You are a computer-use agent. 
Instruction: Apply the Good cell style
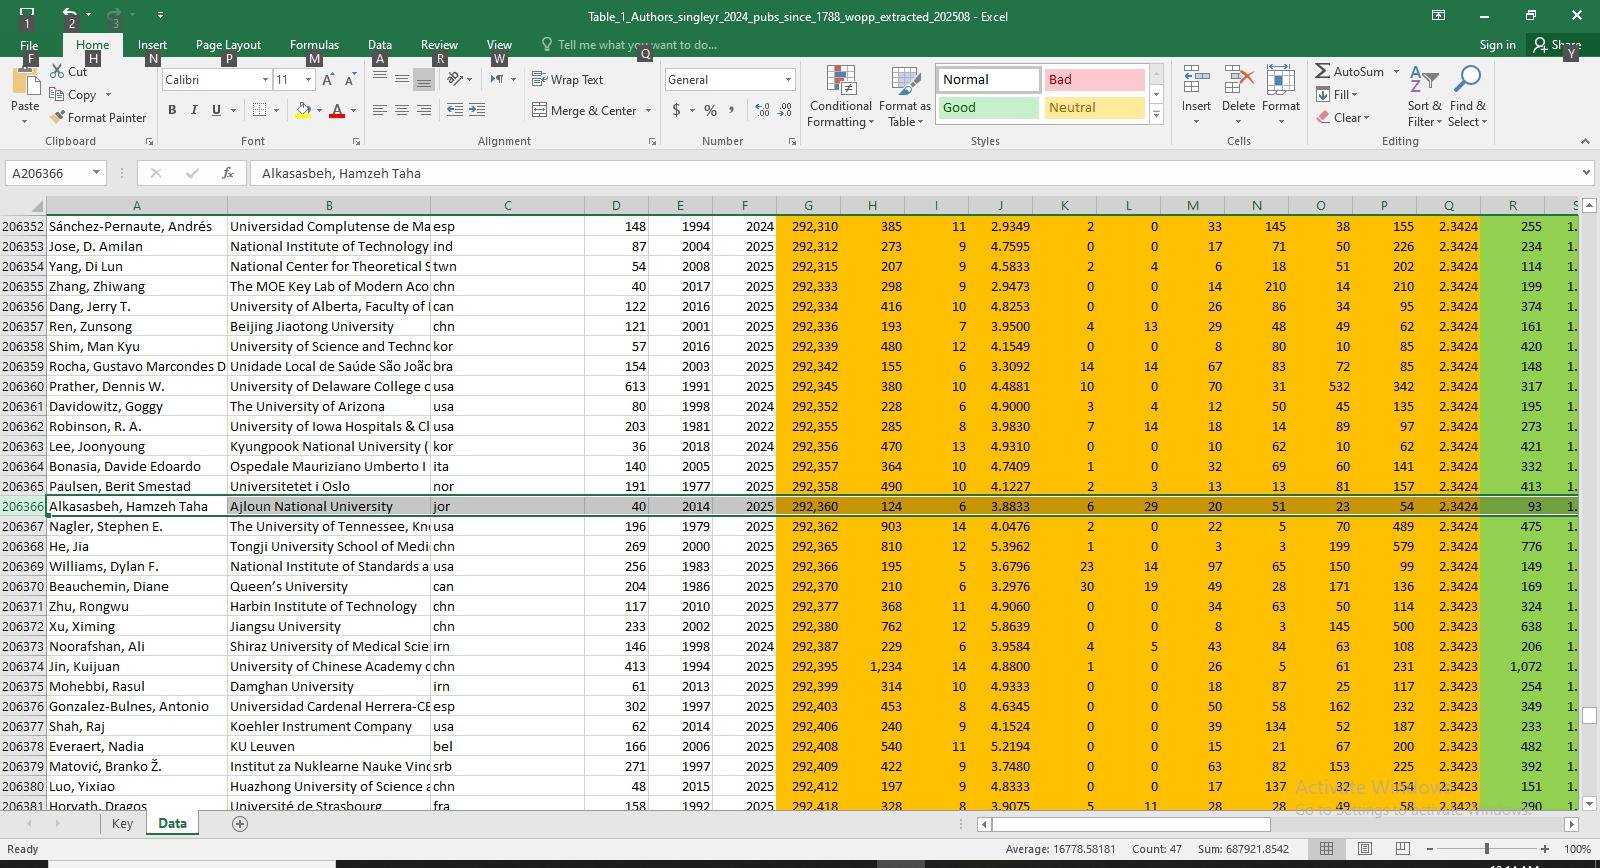[x=988, y=108]
